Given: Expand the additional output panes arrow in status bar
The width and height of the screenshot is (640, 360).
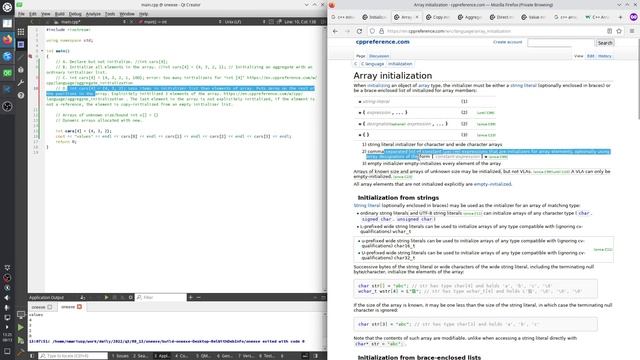Looking at the screenshot, I should [282, 356].
